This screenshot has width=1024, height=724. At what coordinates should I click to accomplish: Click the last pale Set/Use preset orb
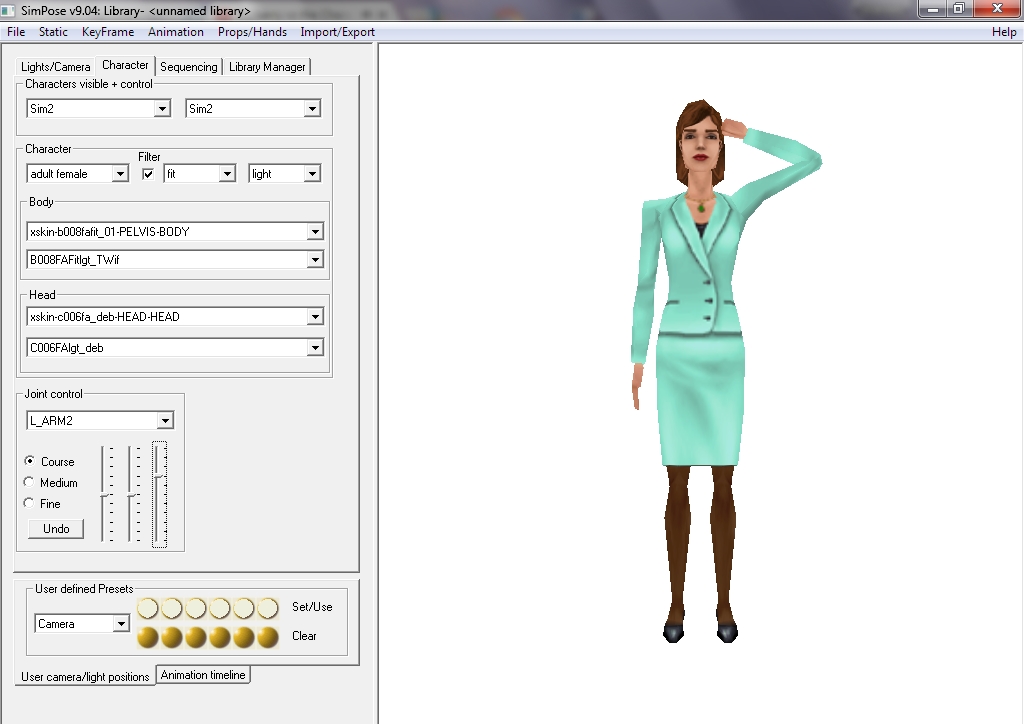[x=268, y=608]
